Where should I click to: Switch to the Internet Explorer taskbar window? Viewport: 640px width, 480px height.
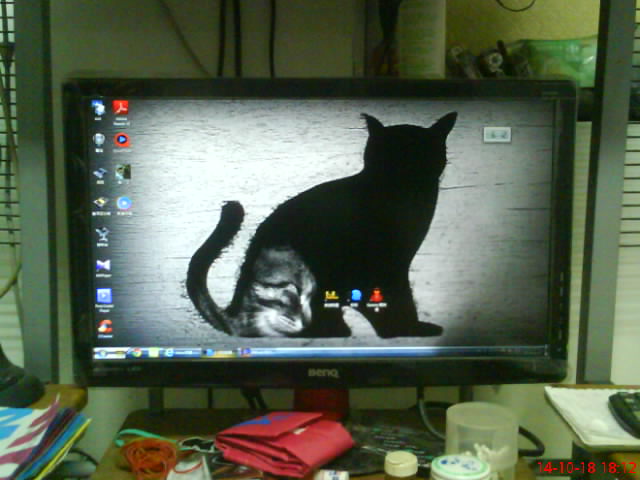[x=183, y=353]
